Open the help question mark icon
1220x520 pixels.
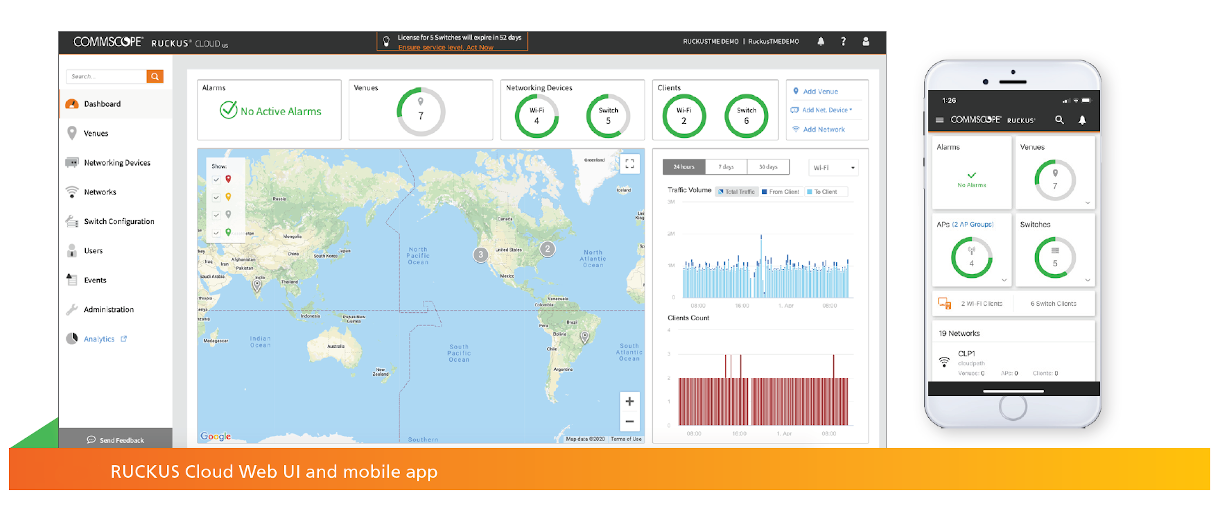pos(843,42)
